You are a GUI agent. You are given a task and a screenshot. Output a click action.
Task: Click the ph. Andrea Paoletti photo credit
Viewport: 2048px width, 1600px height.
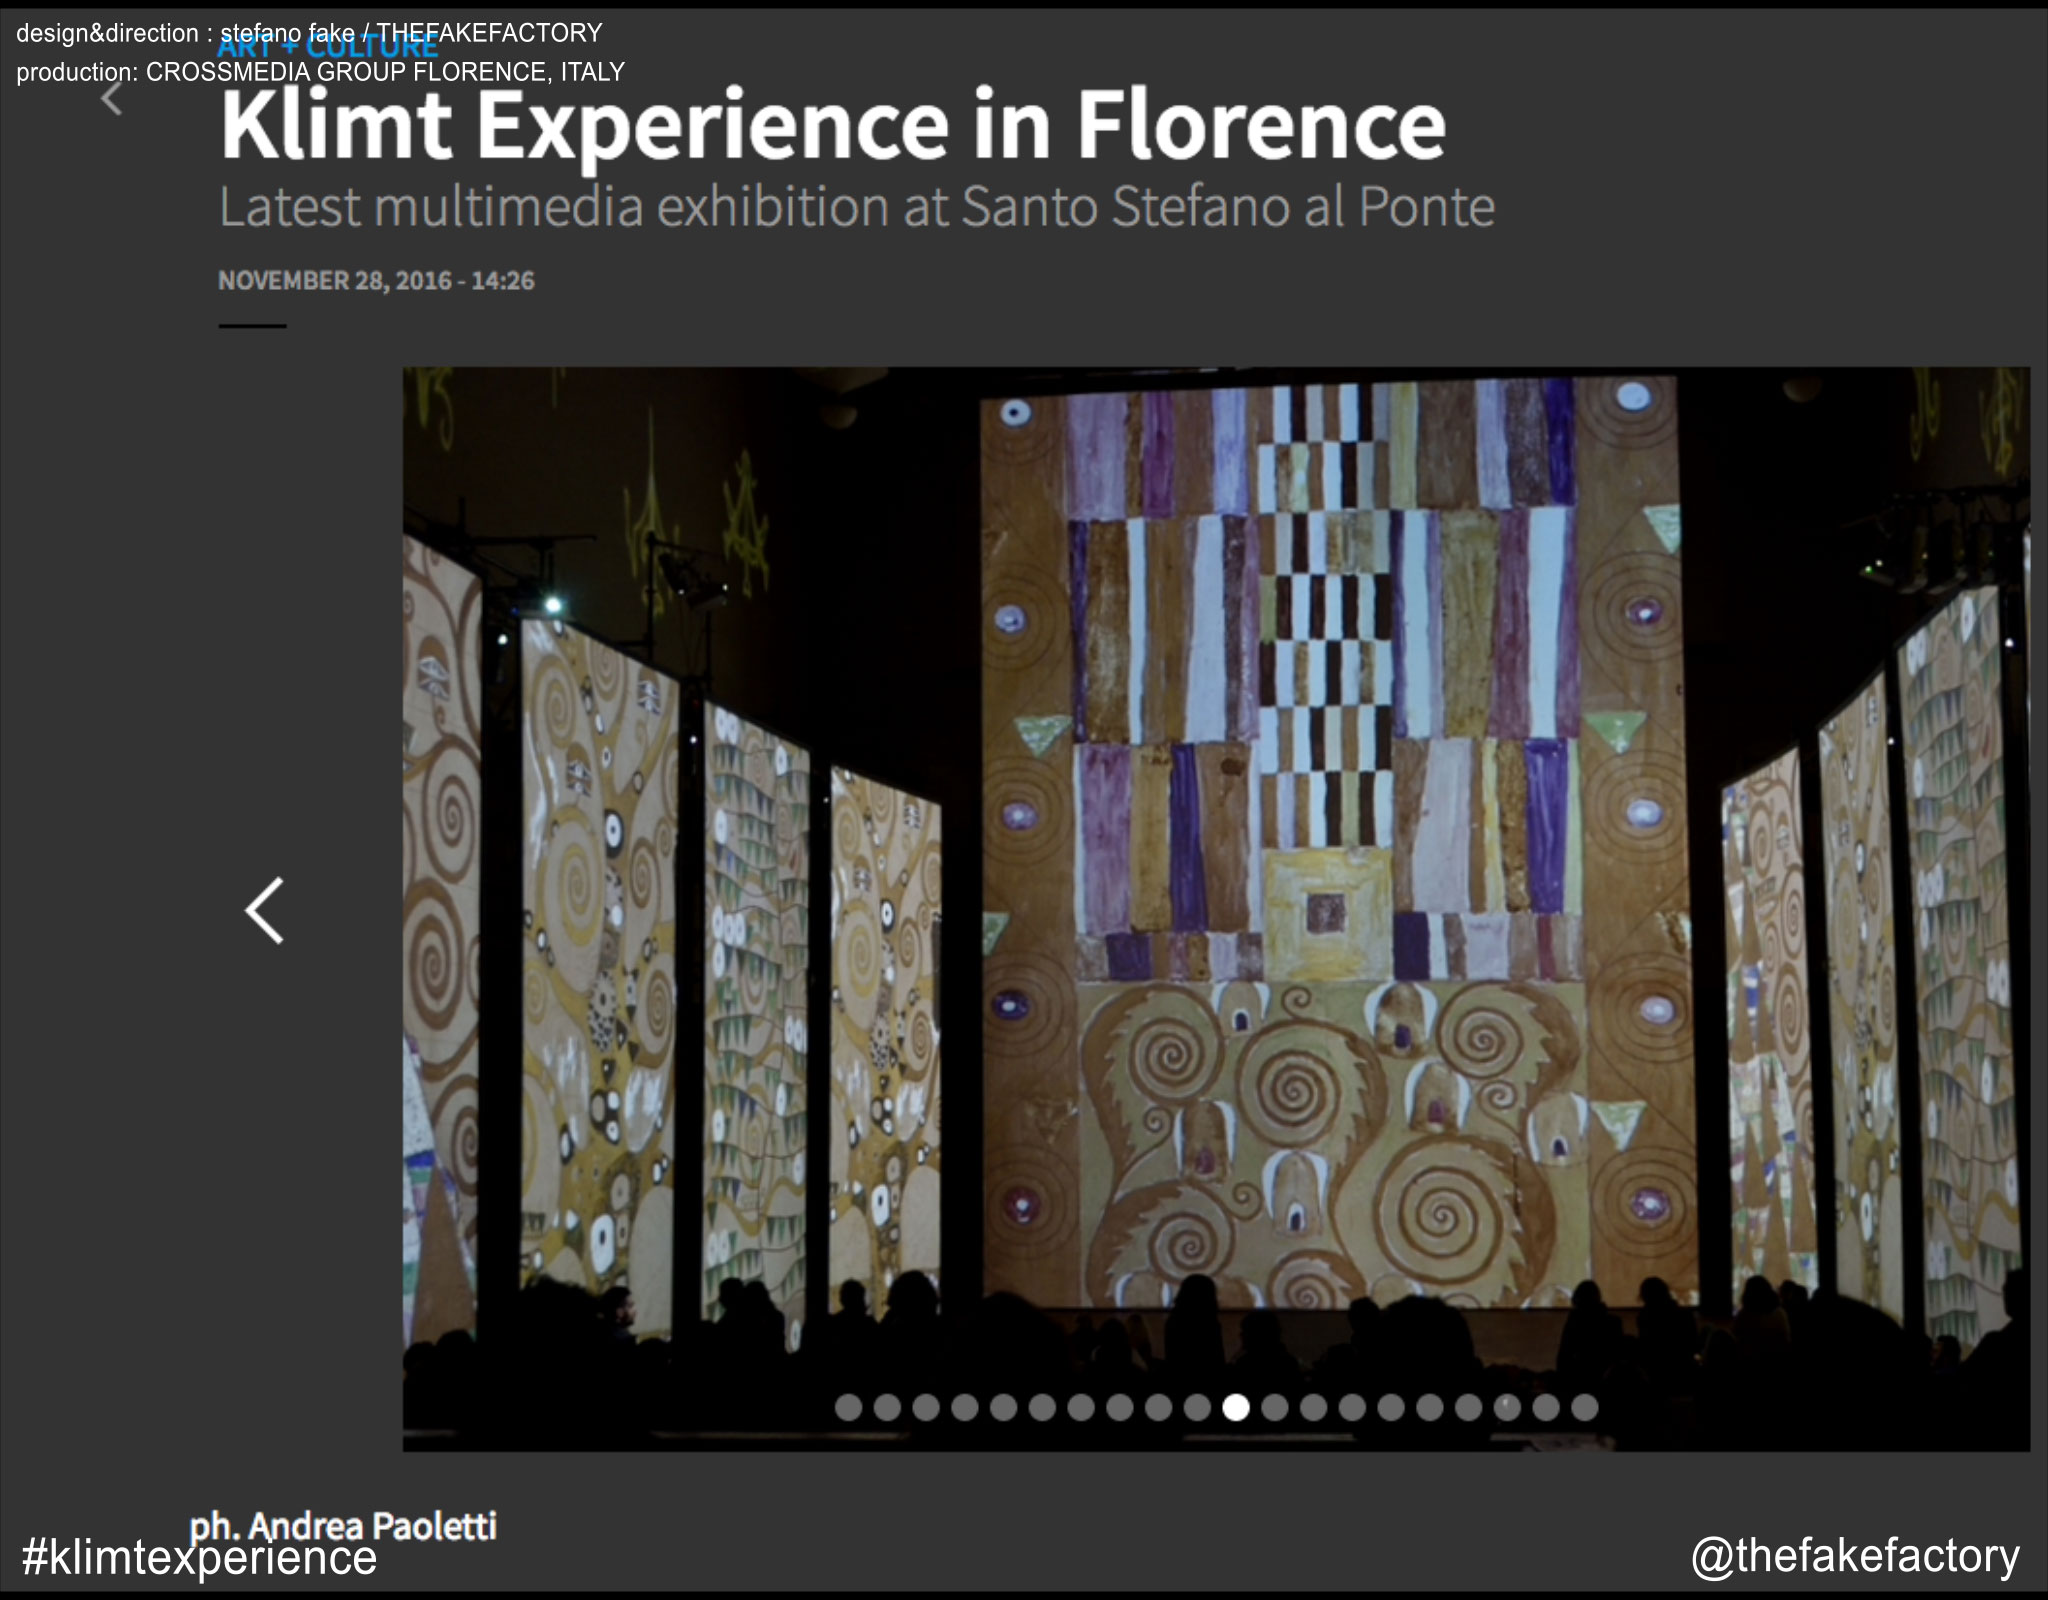coord(343,1525)
